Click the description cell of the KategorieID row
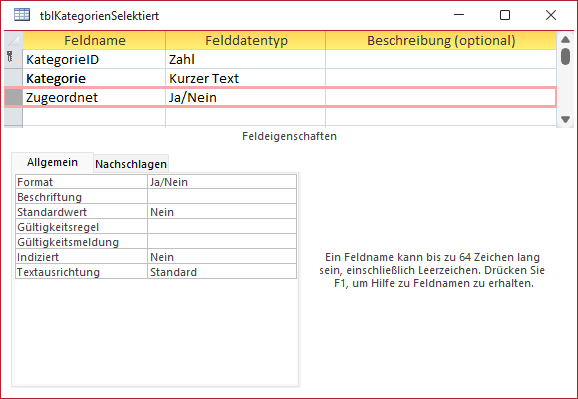This screenshot has width=578, height=399. [441, 59]
